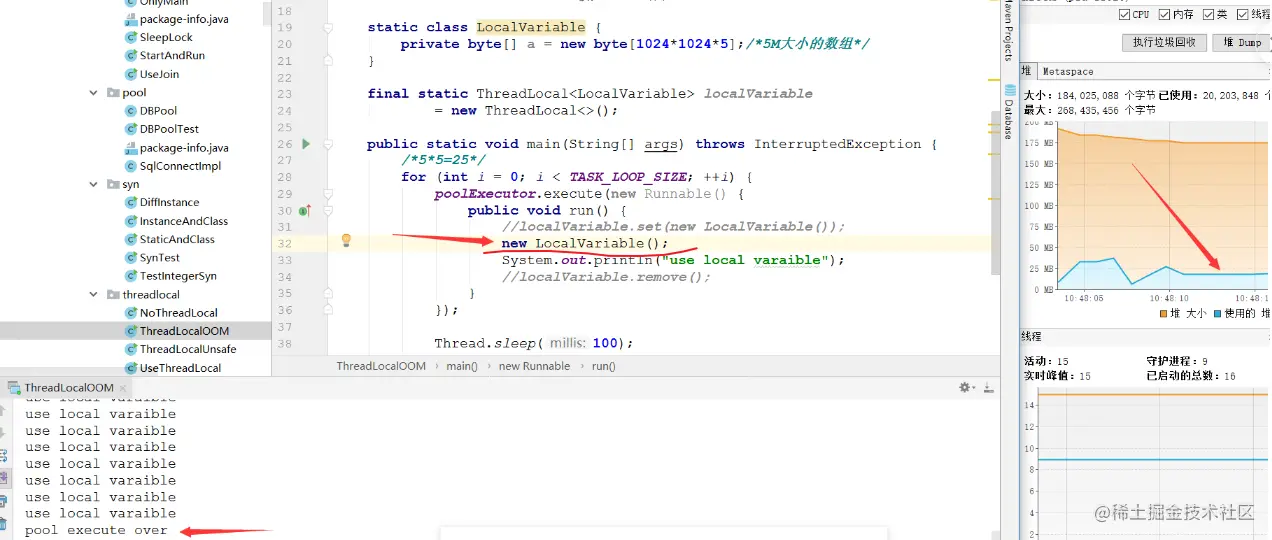Click the TestIntegerSyn class icon
Screen dimensions: 1272x540
point(131,277)
